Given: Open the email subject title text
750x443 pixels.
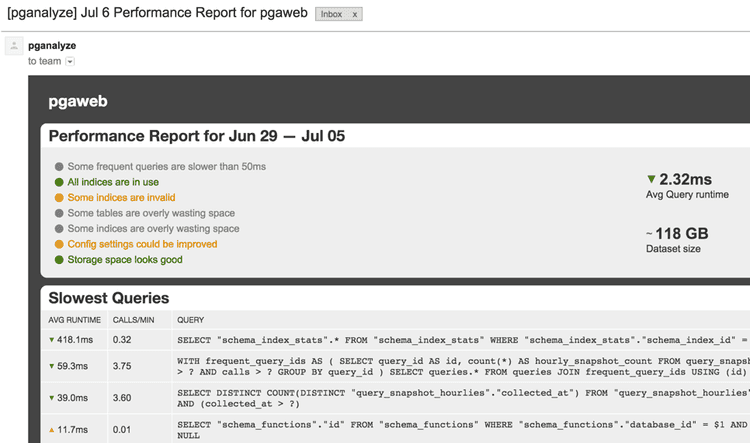Looking at the screenshot, I should 157,13.
